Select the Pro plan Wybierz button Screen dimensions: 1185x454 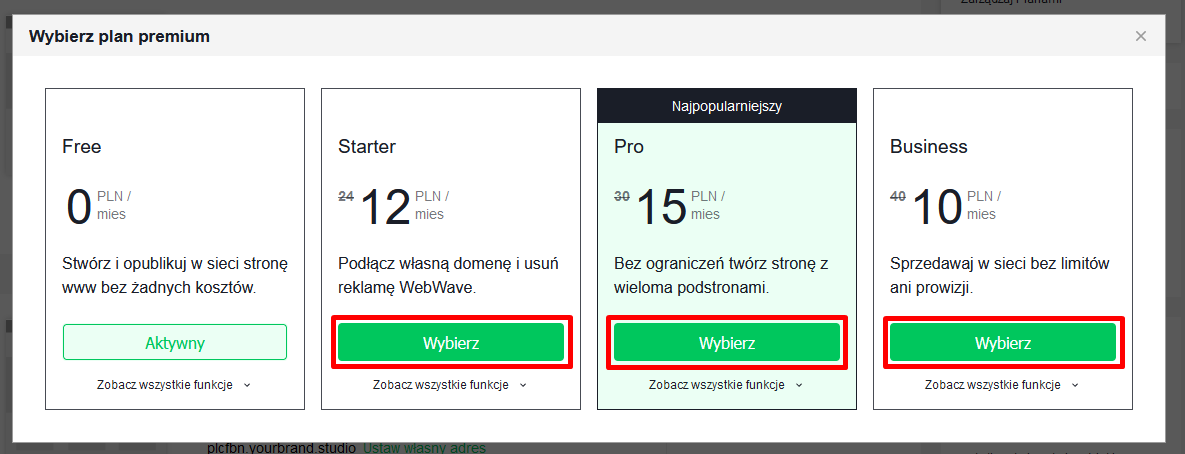(x=727, y=342)
